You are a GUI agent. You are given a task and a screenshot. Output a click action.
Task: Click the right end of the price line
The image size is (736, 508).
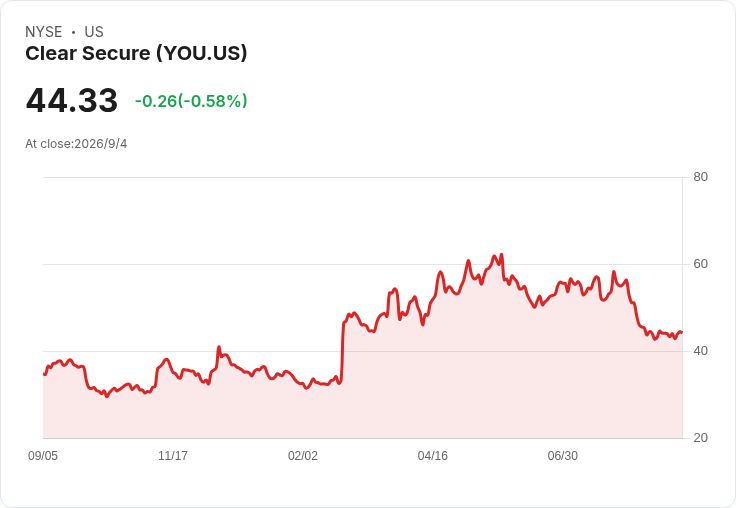[681, 332]
